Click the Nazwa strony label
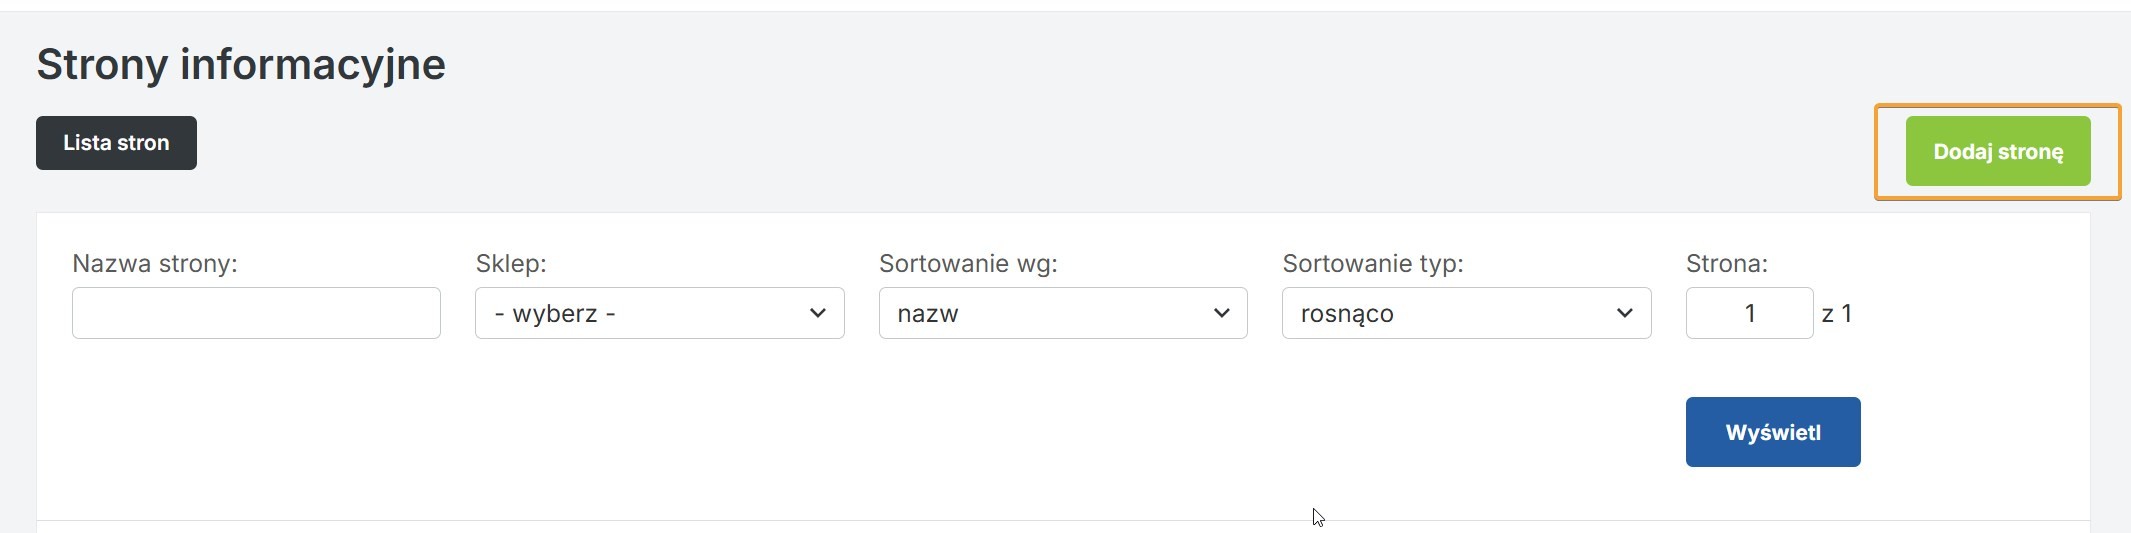Viewport: 2131px width, 533px height. 155,264
